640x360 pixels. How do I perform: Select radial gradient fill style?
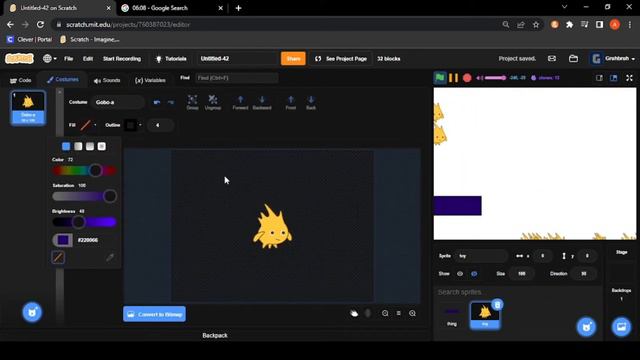(x=102, y=146)
